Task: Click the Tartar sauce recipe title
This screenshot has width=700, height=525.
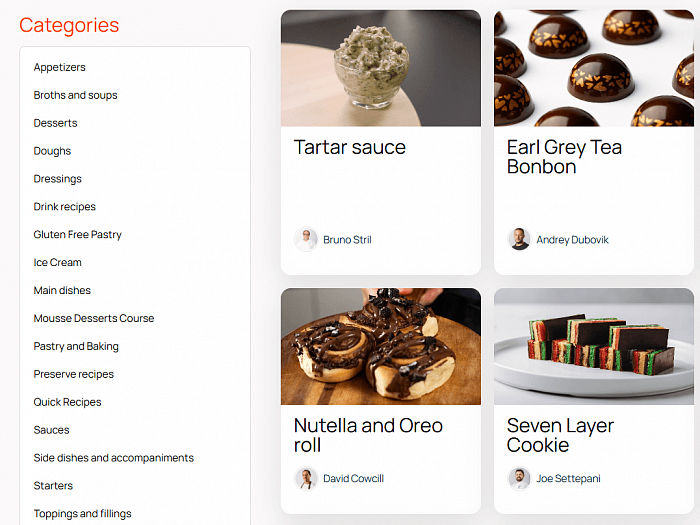Action: (350, 147)
